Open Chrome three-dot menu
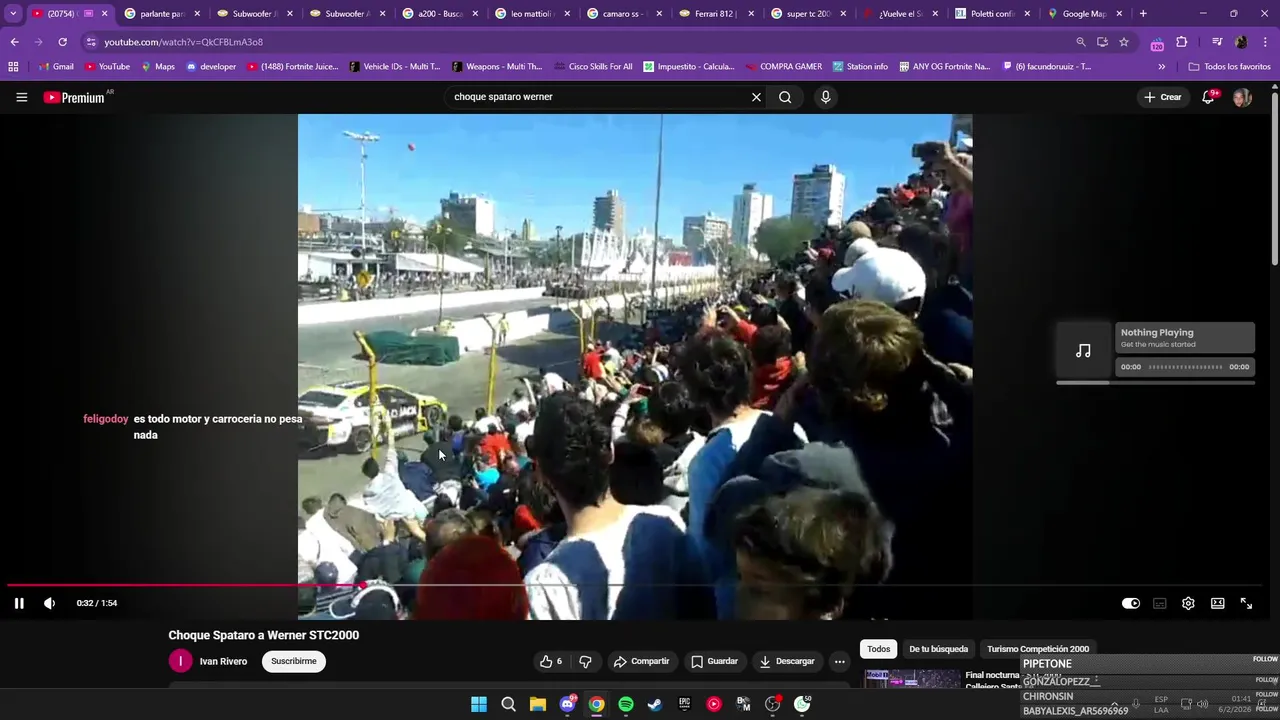 coord(1266,42)
